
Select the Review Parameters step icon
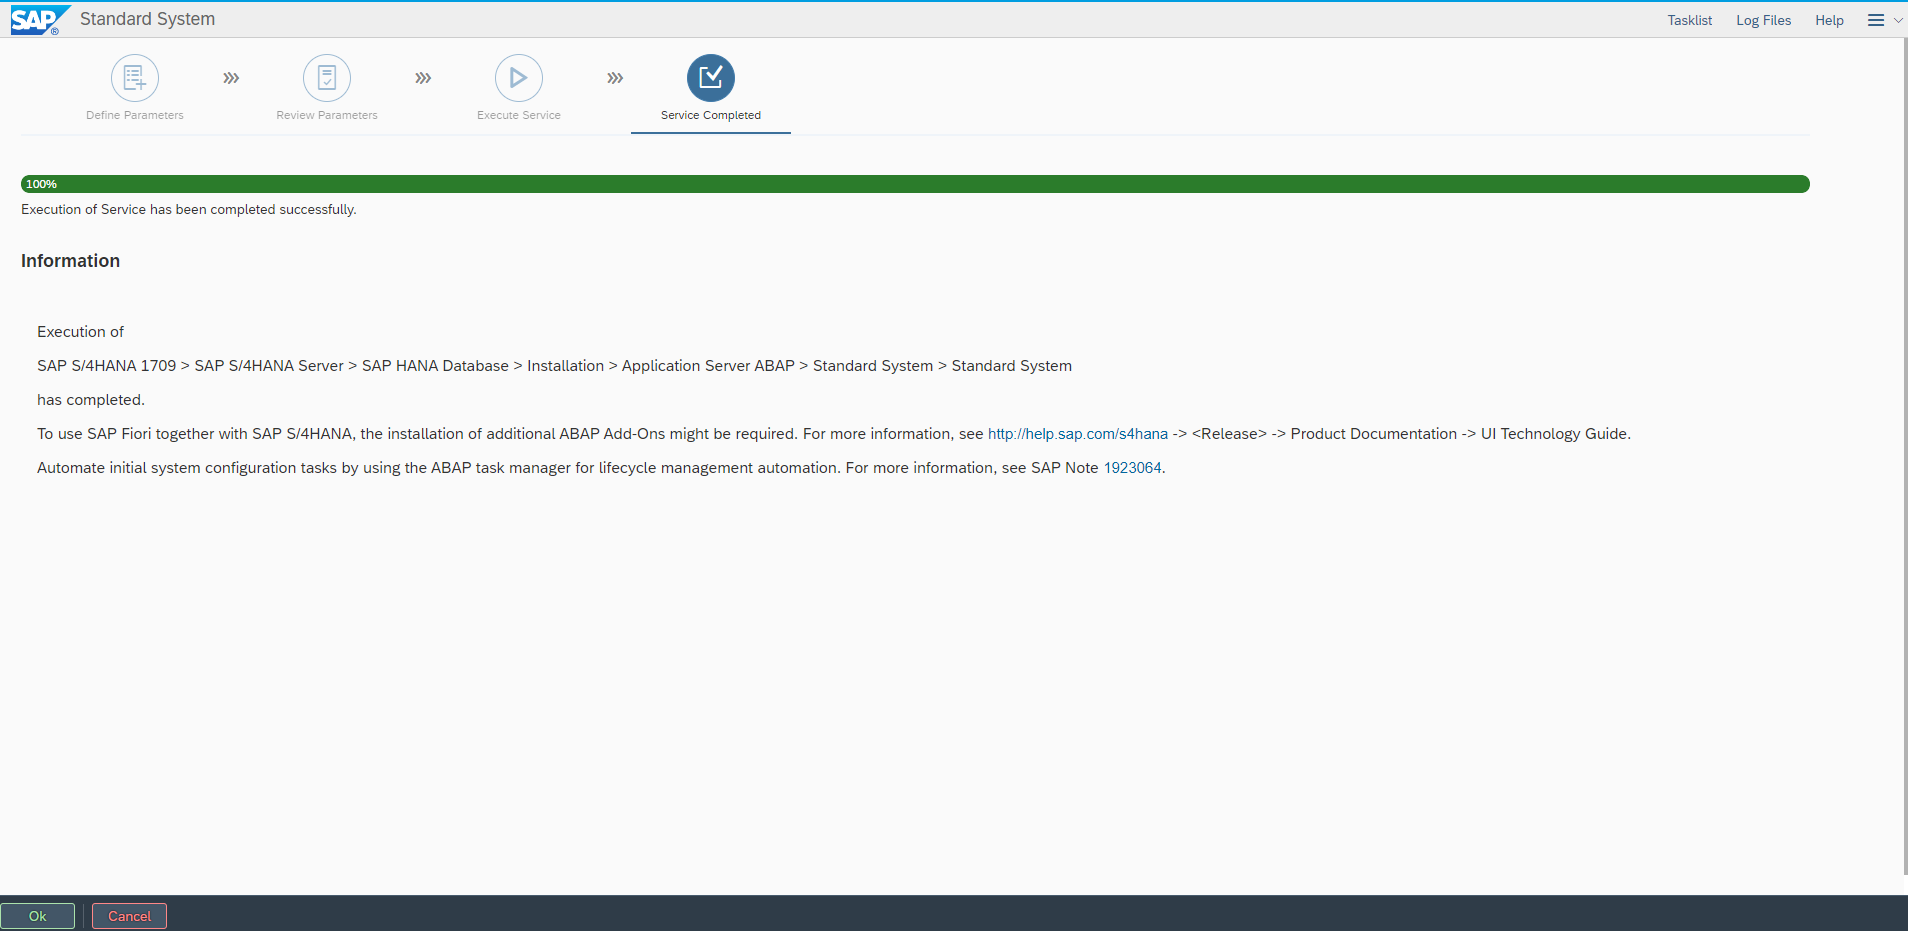327,78
